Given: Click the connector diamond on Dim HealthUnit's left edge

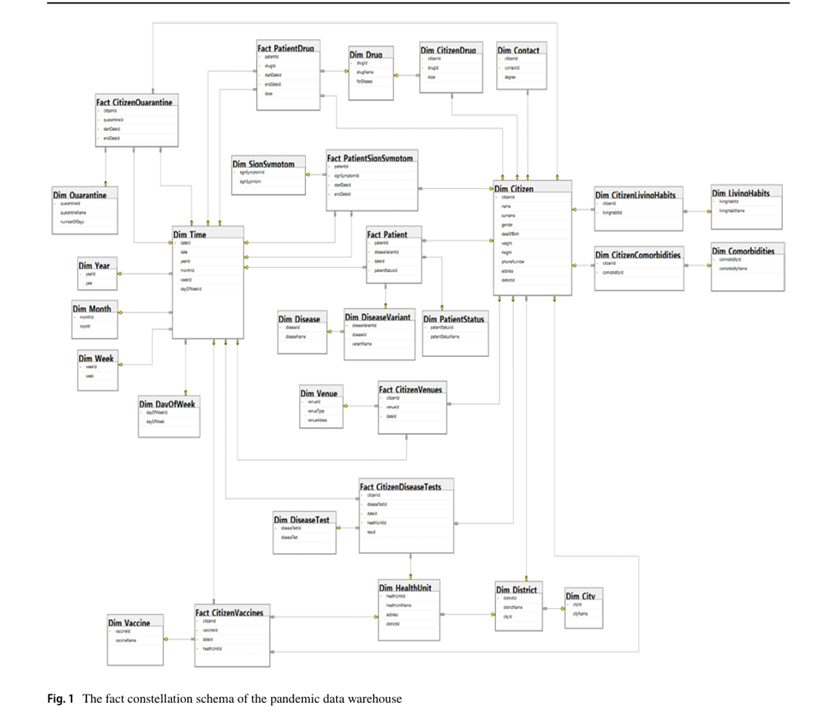Looking at the screenshot, I should point(375,616).
